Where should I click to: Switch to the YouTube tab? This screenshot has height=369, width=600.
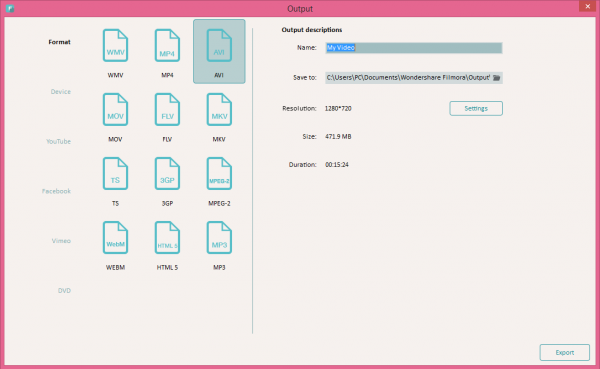point(59,141)
